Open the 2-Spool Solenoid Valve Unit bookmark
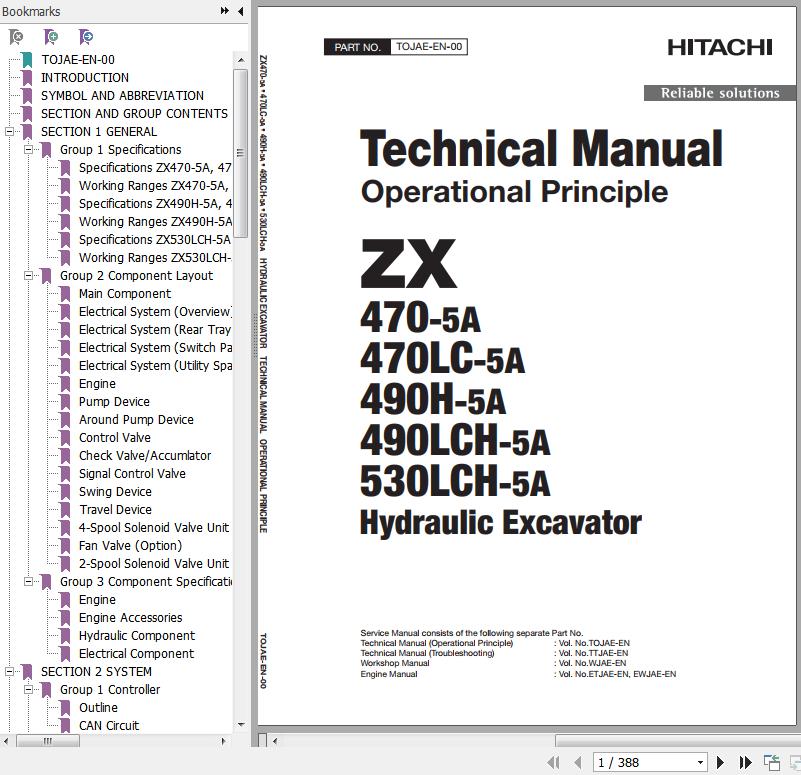This screenshot has width=801, height=775. pyautogui.click(x=154, y=563)
